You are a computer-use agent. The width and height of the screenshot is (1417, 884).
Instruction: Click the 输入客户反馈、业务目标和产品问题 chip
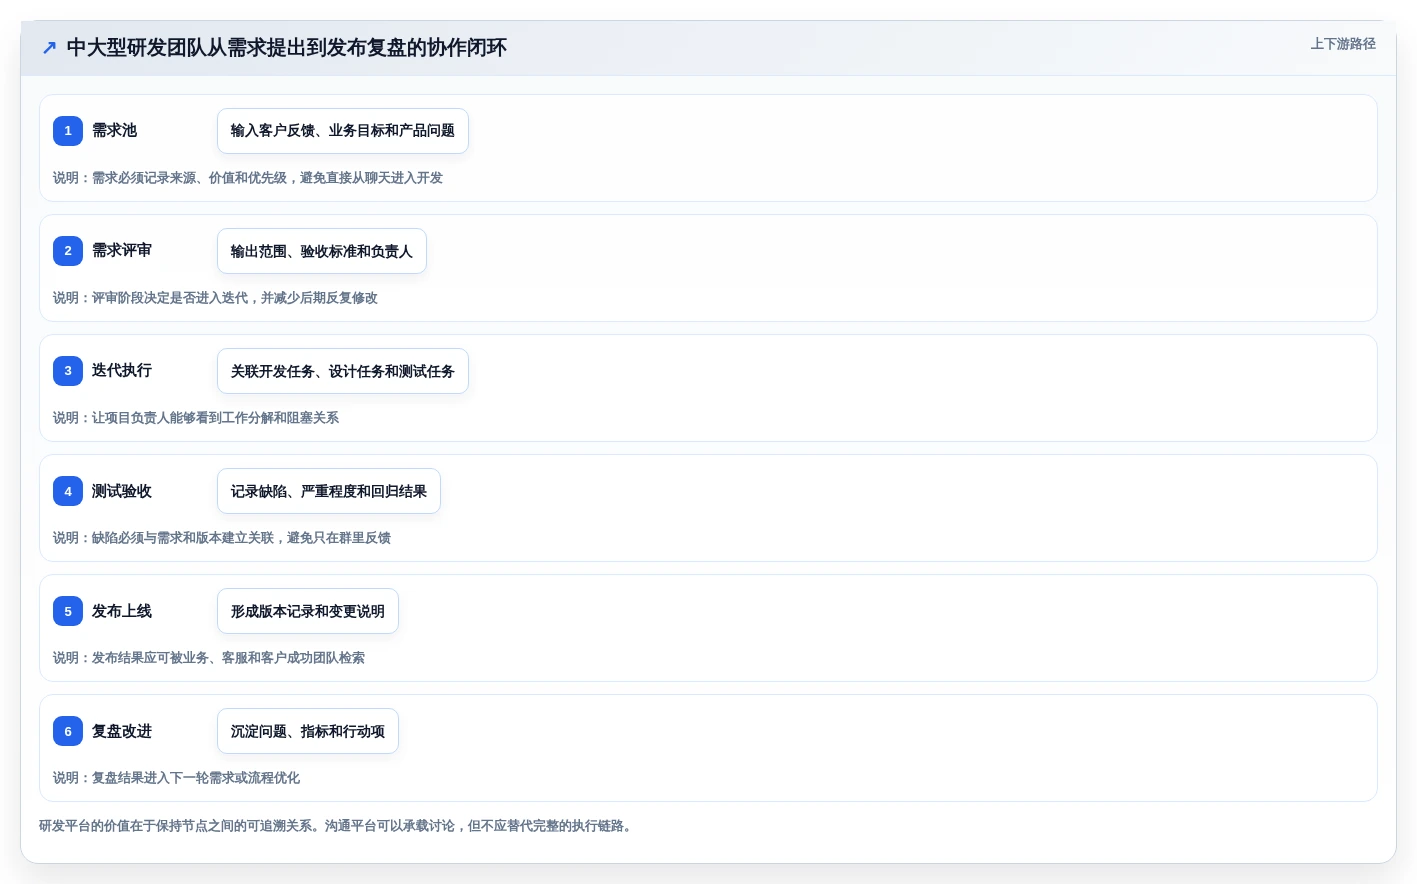click(343, 131)
